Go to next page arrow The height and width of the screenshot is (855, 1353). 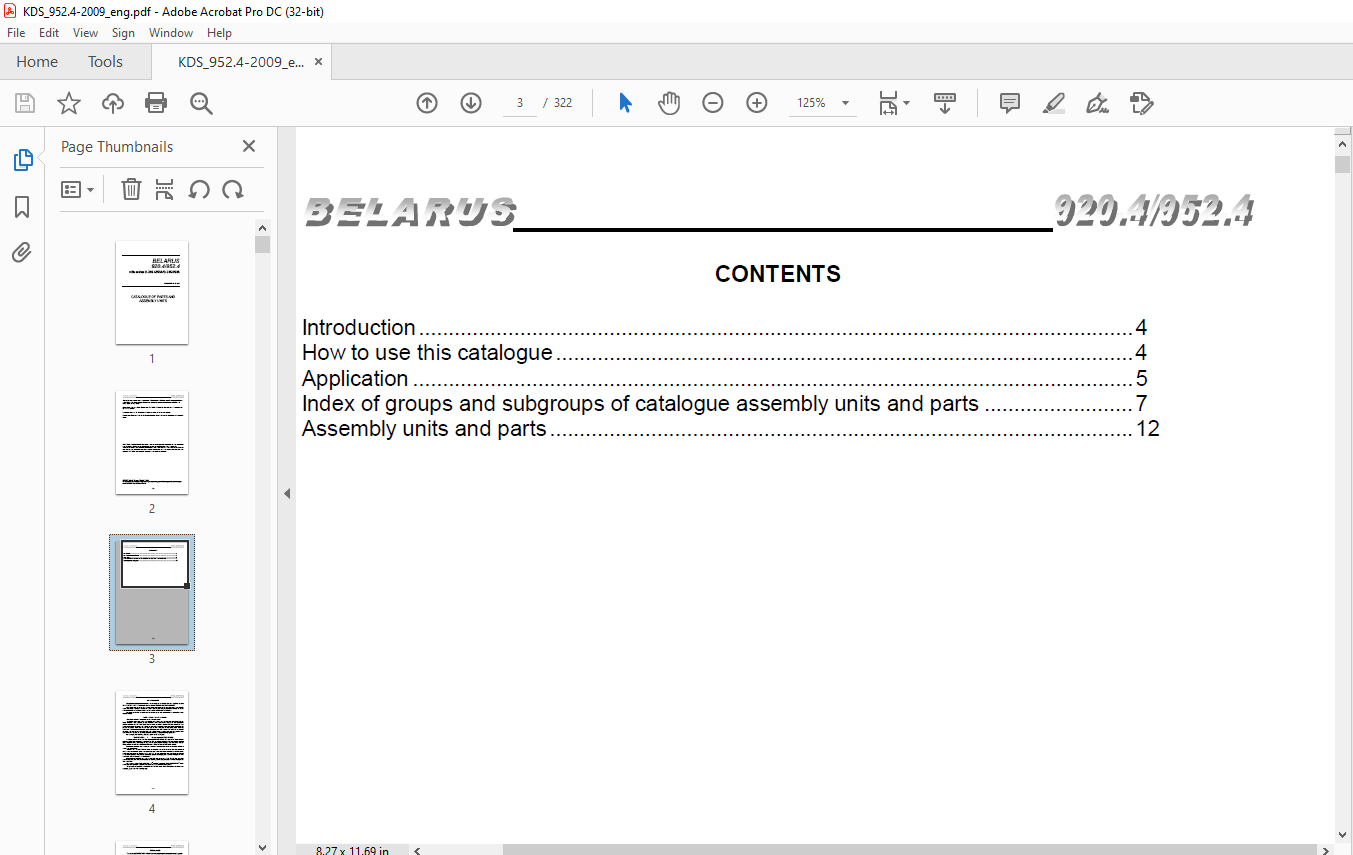pyautogui.click(x=471, y=103)
